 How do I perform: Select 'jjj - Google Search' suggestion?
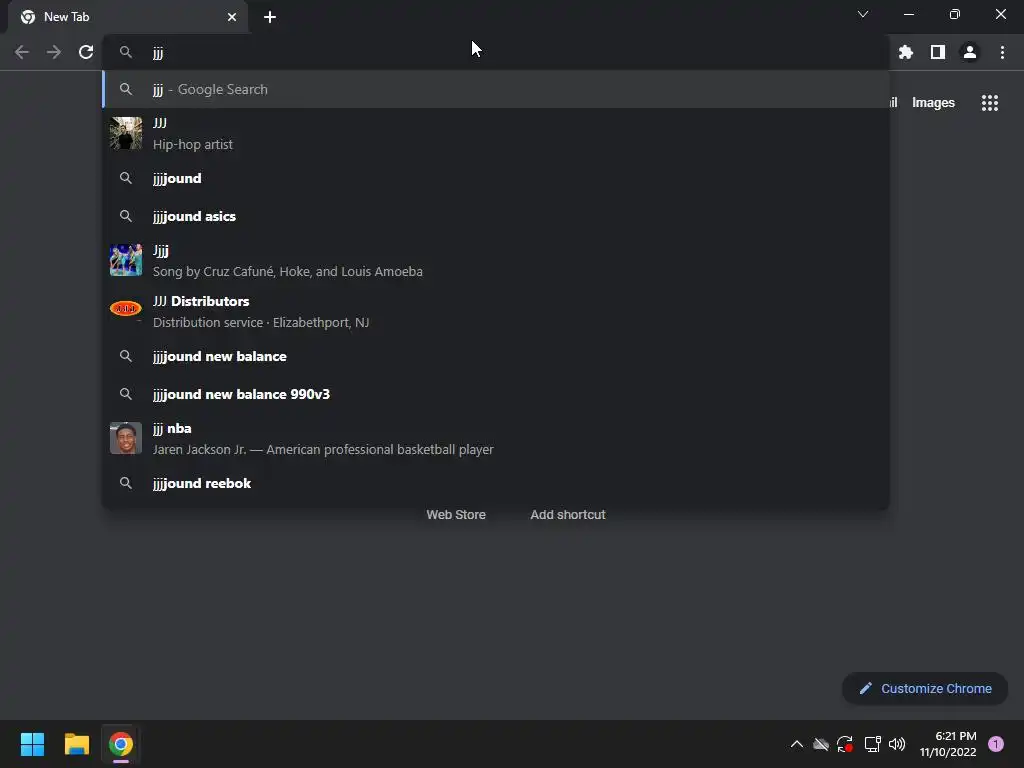(x=496, y=89)
